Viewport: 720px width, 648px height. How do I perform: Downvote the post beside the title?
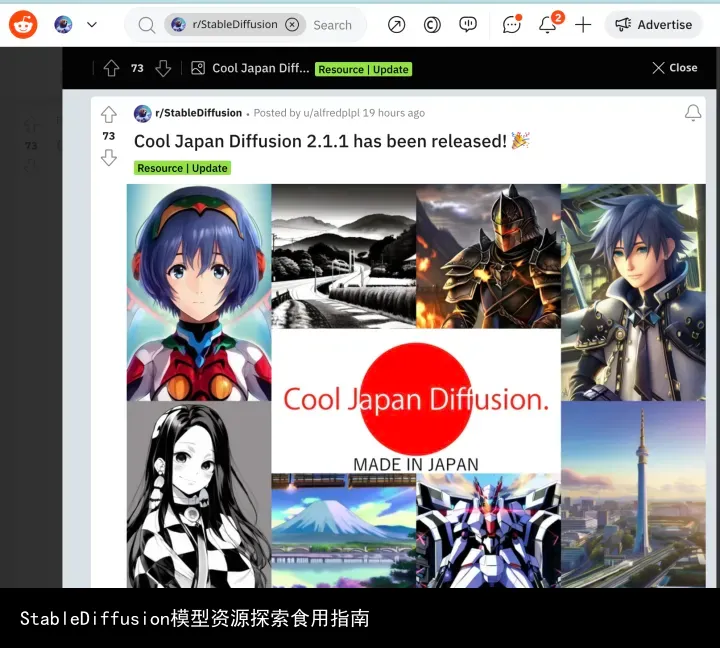[x=109, y=158]
